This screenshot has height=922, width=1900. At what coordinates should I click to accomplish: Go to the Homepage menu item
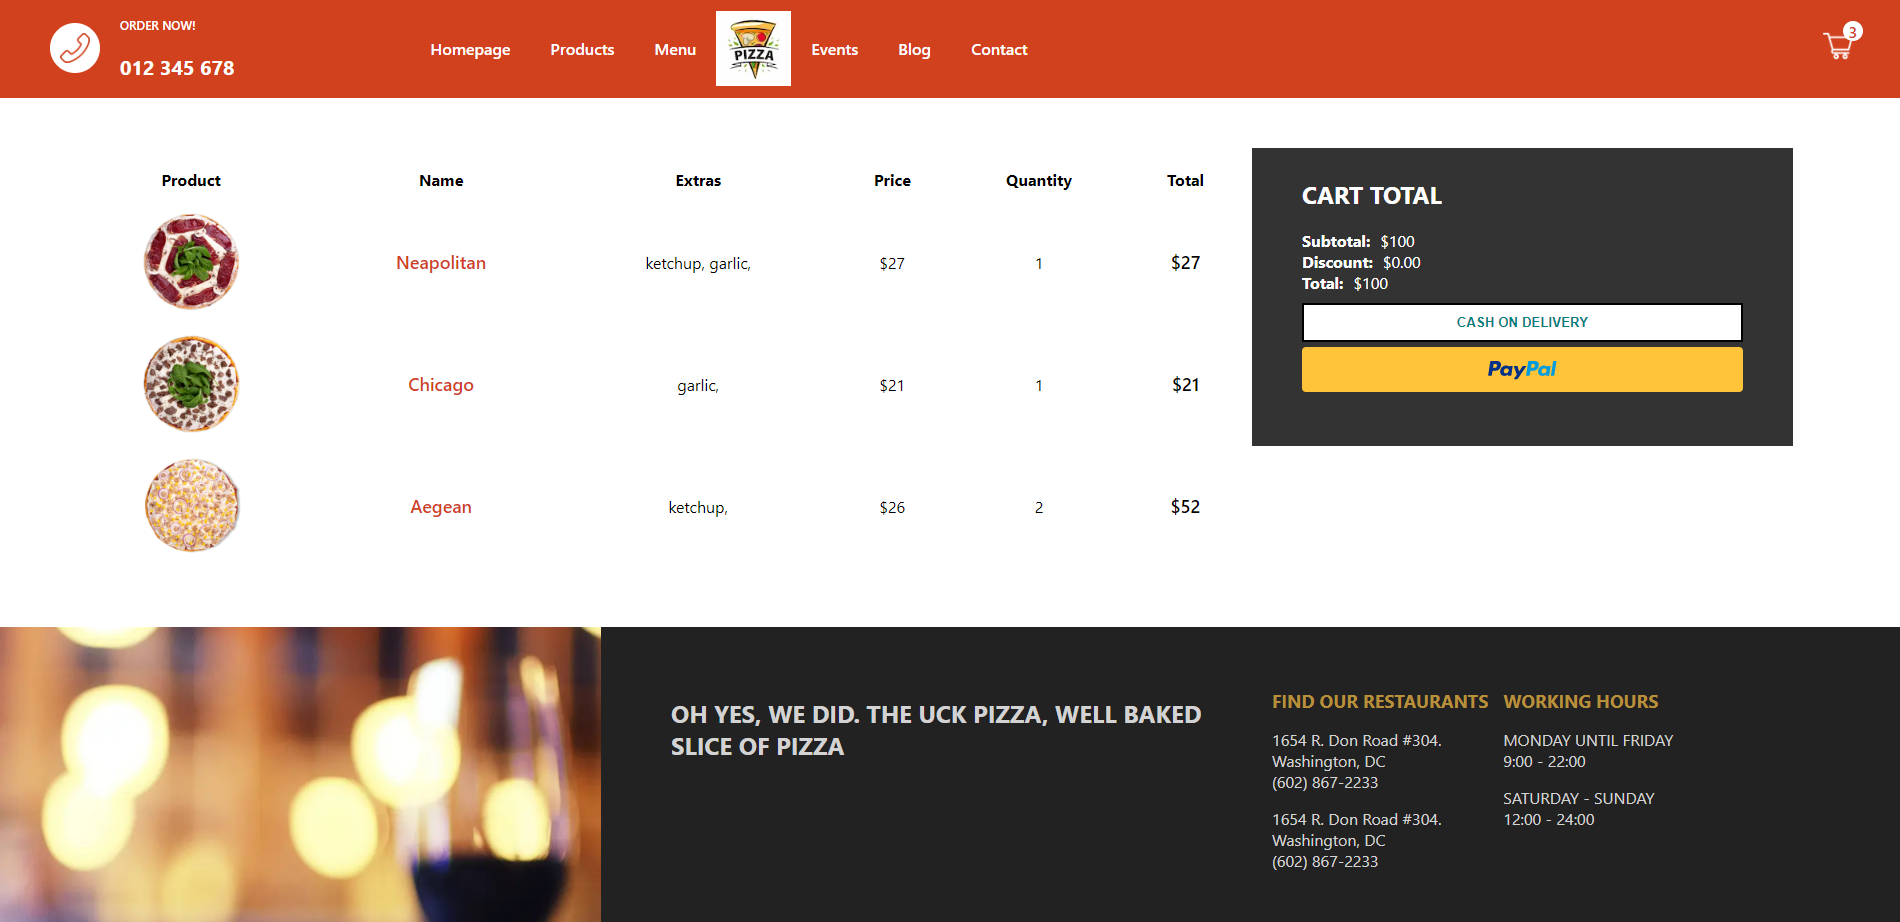pos(470,49)
